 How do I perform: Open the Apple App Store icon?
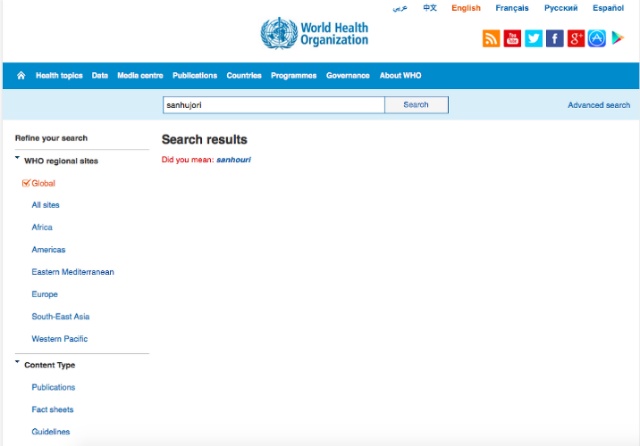tap(597, 39)
